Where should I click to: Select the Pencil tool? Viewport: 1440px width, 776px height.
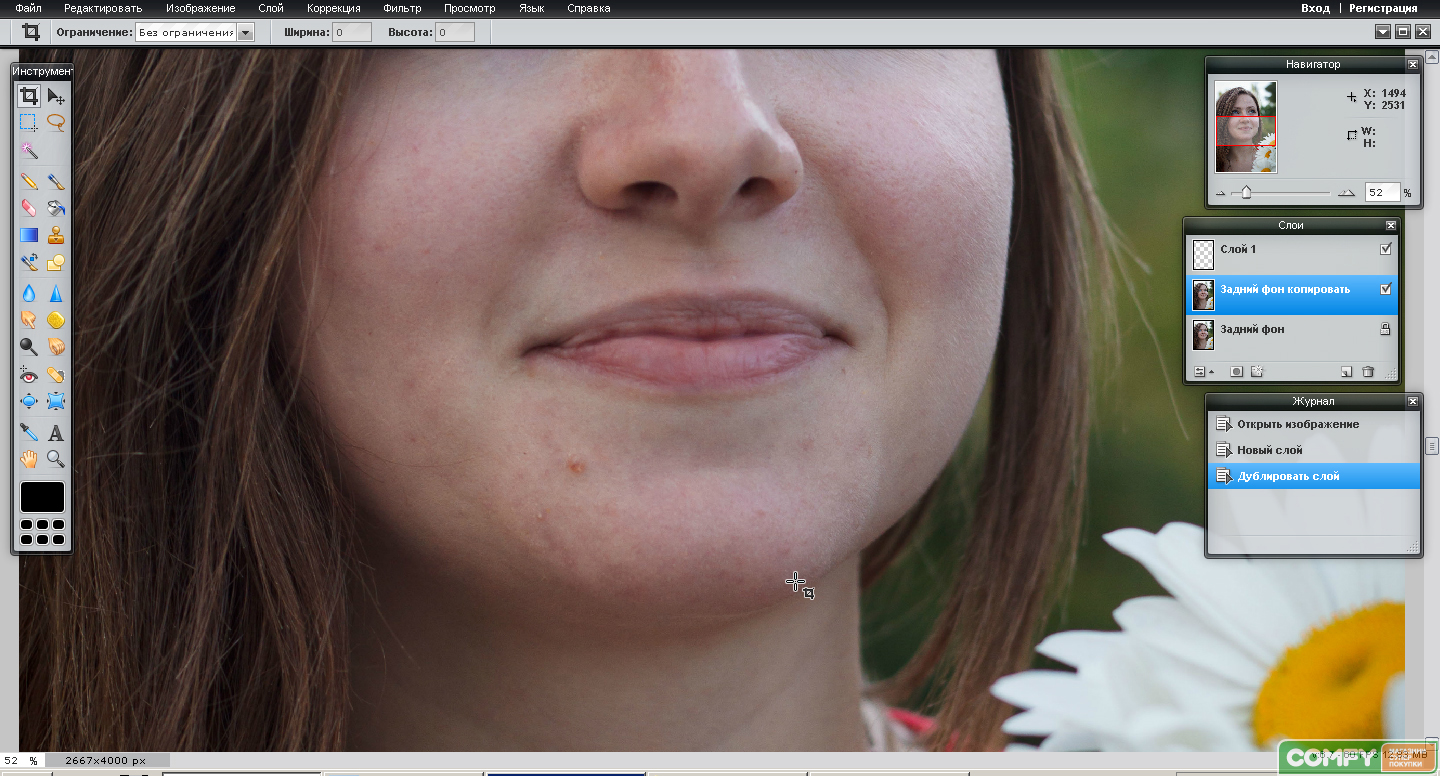29,182
